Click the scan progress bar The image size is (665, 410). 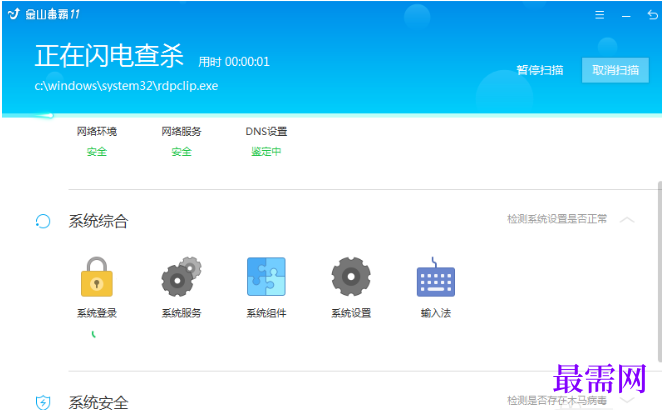[332, 115]
